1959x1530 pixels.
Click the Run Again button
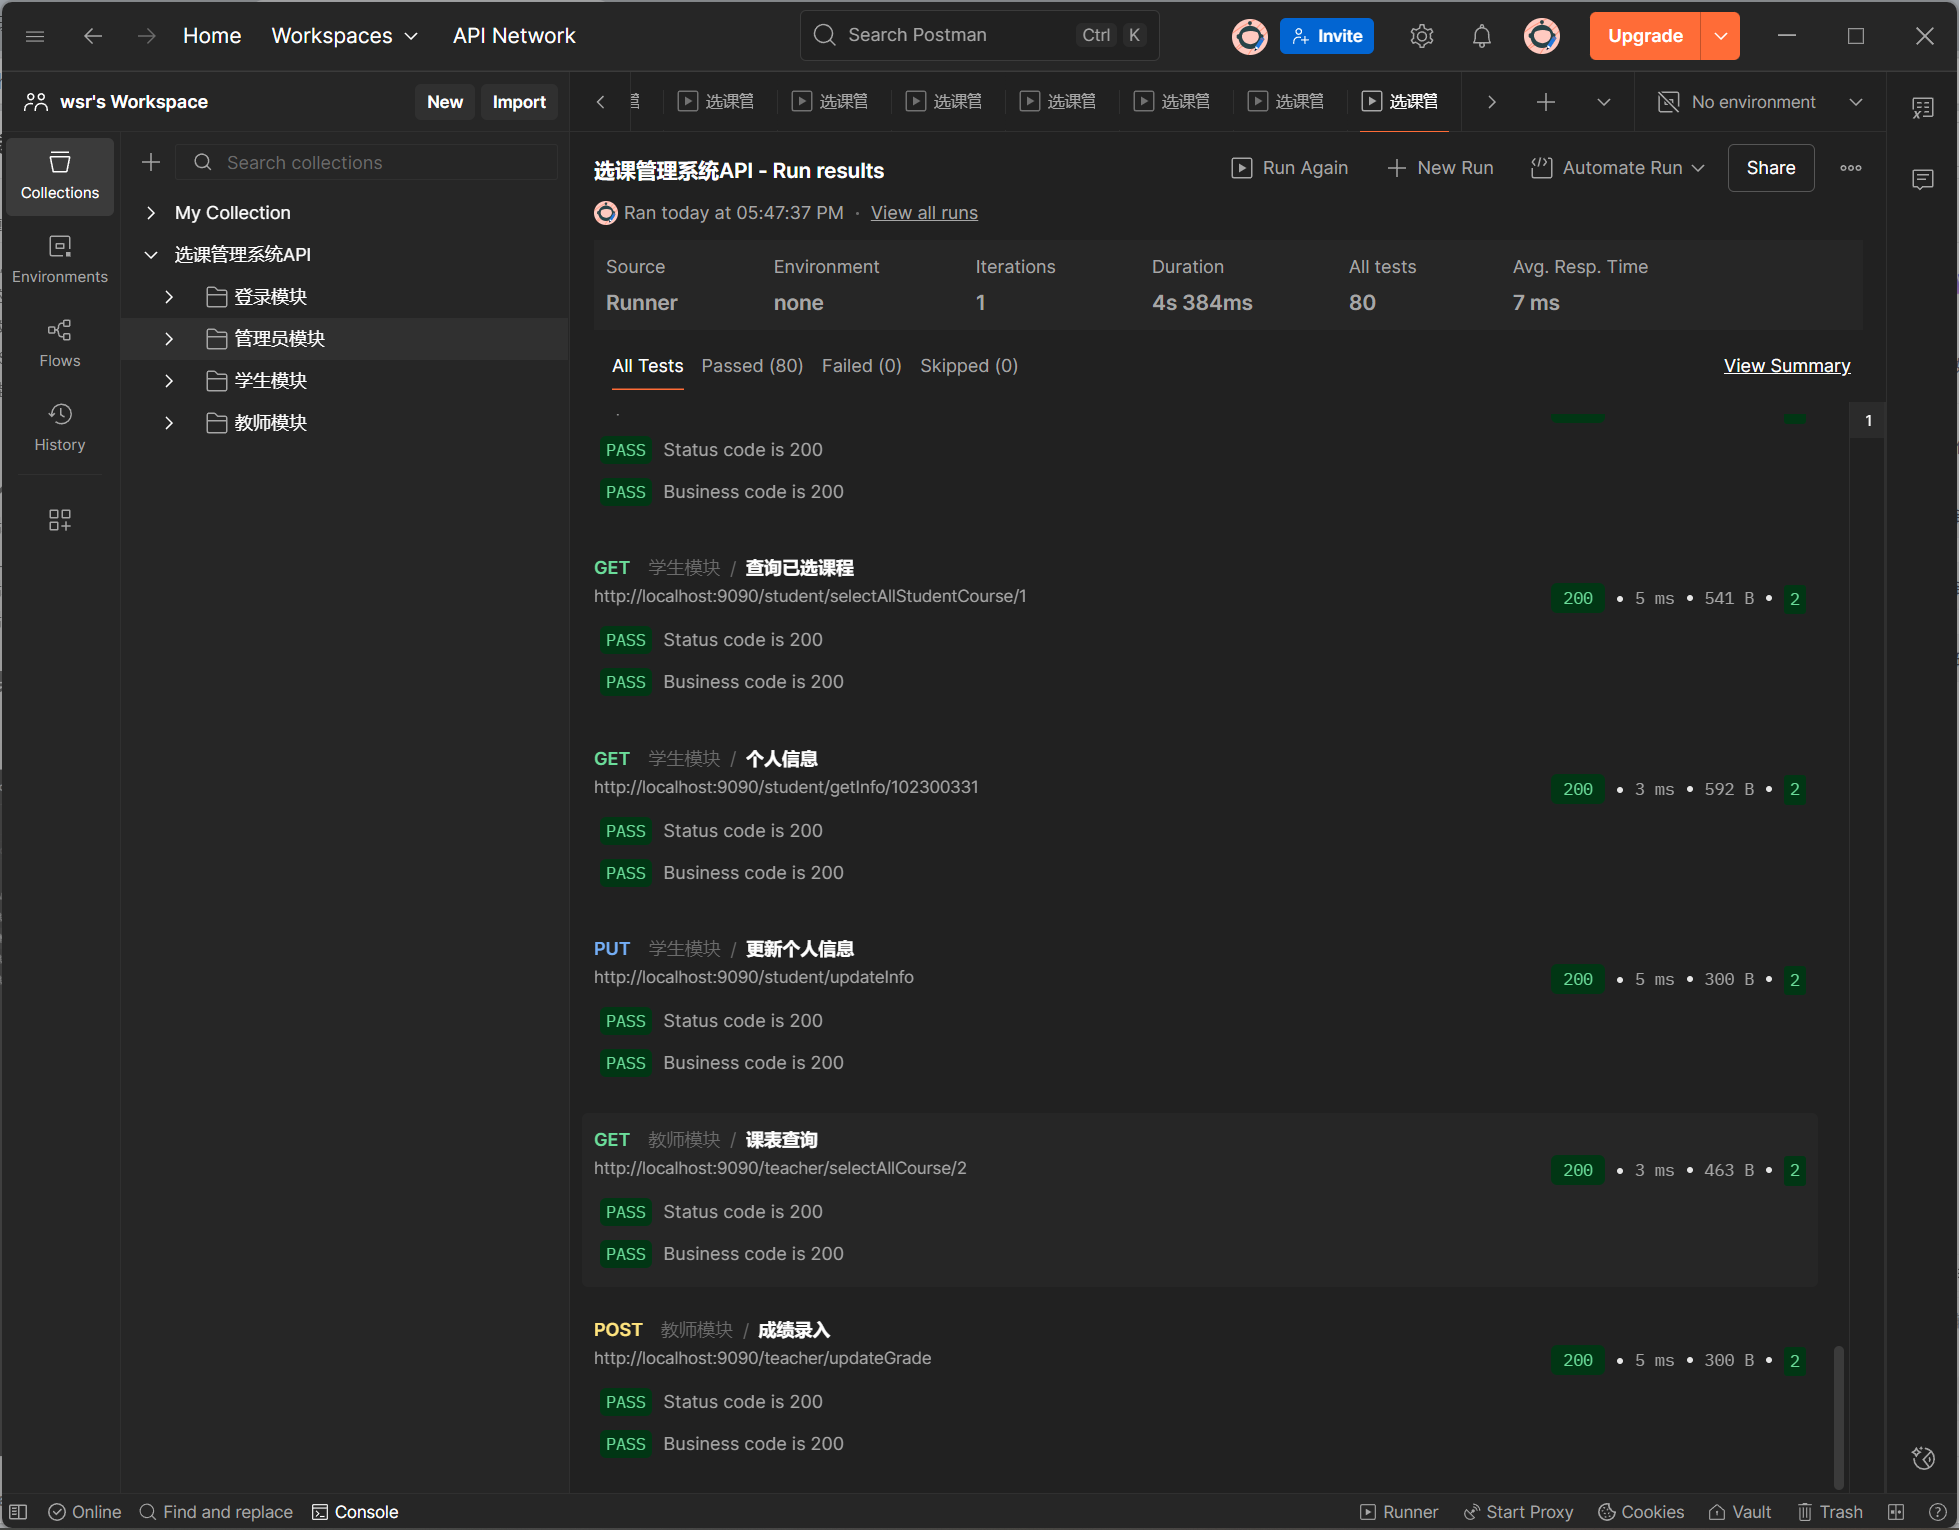coord(1289,168)
